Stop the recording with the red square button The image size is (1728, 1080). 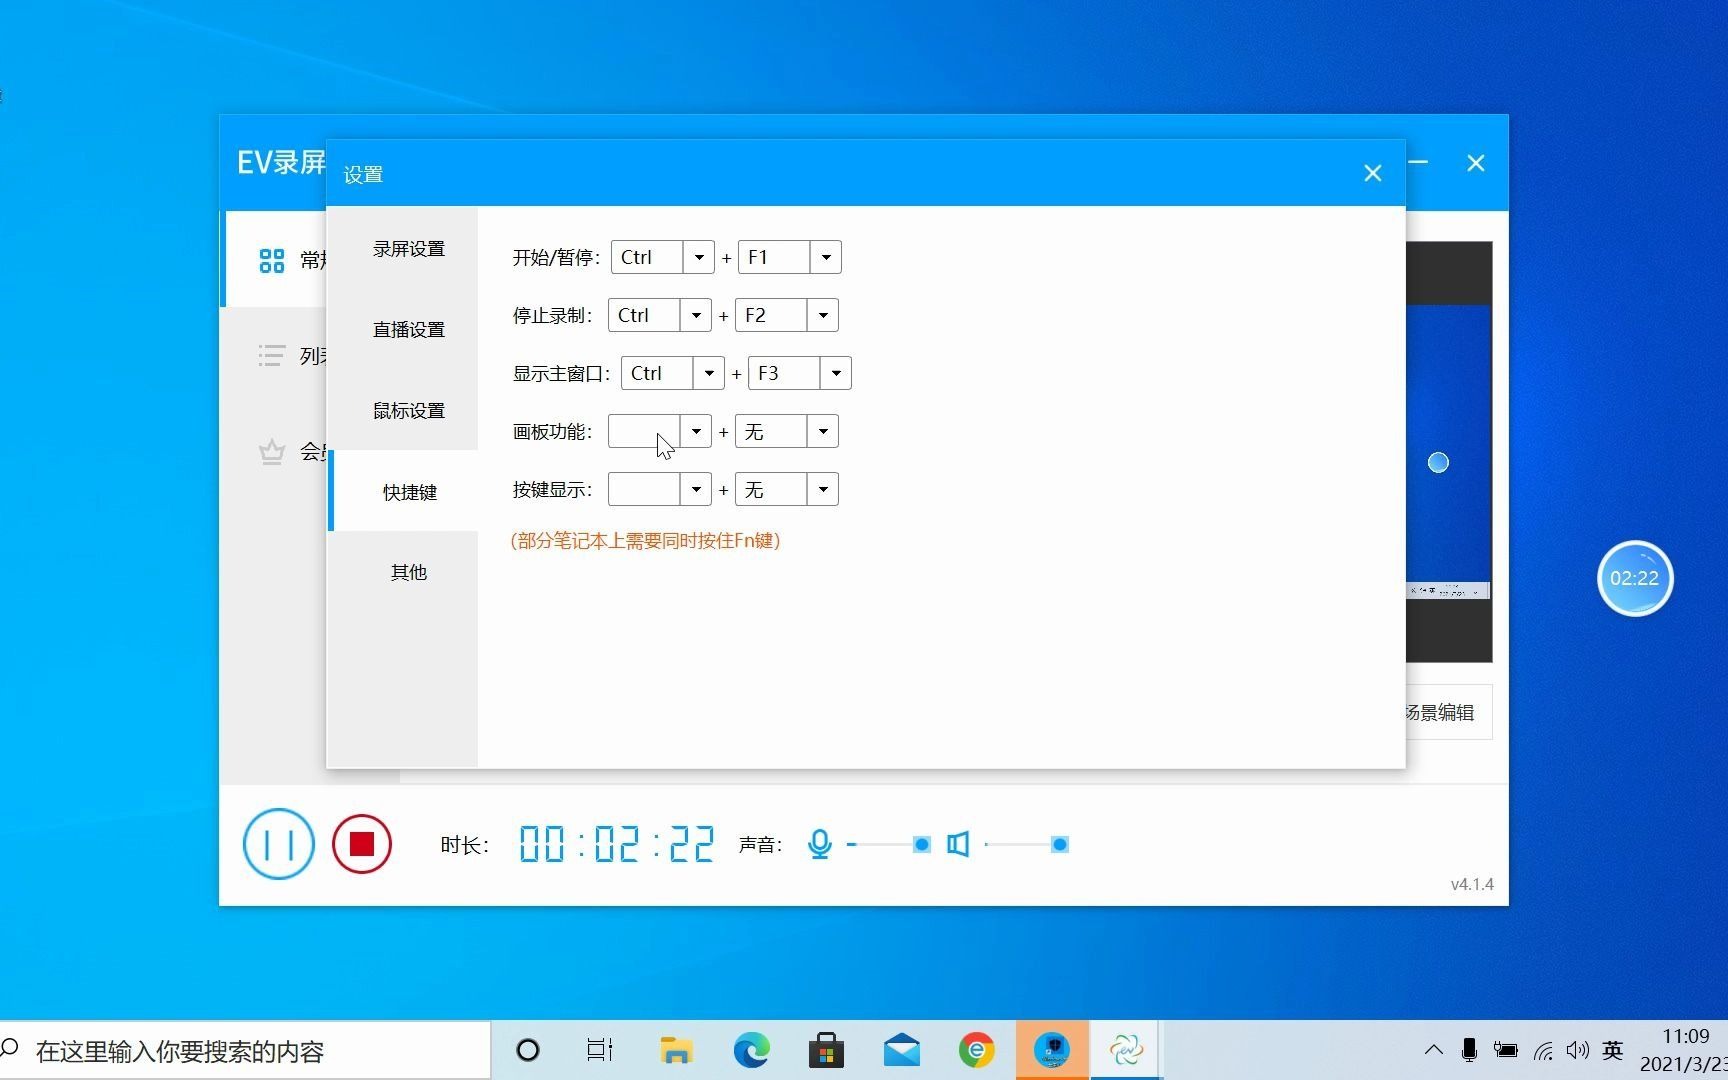pyautogui.click(x=361, y=844)
